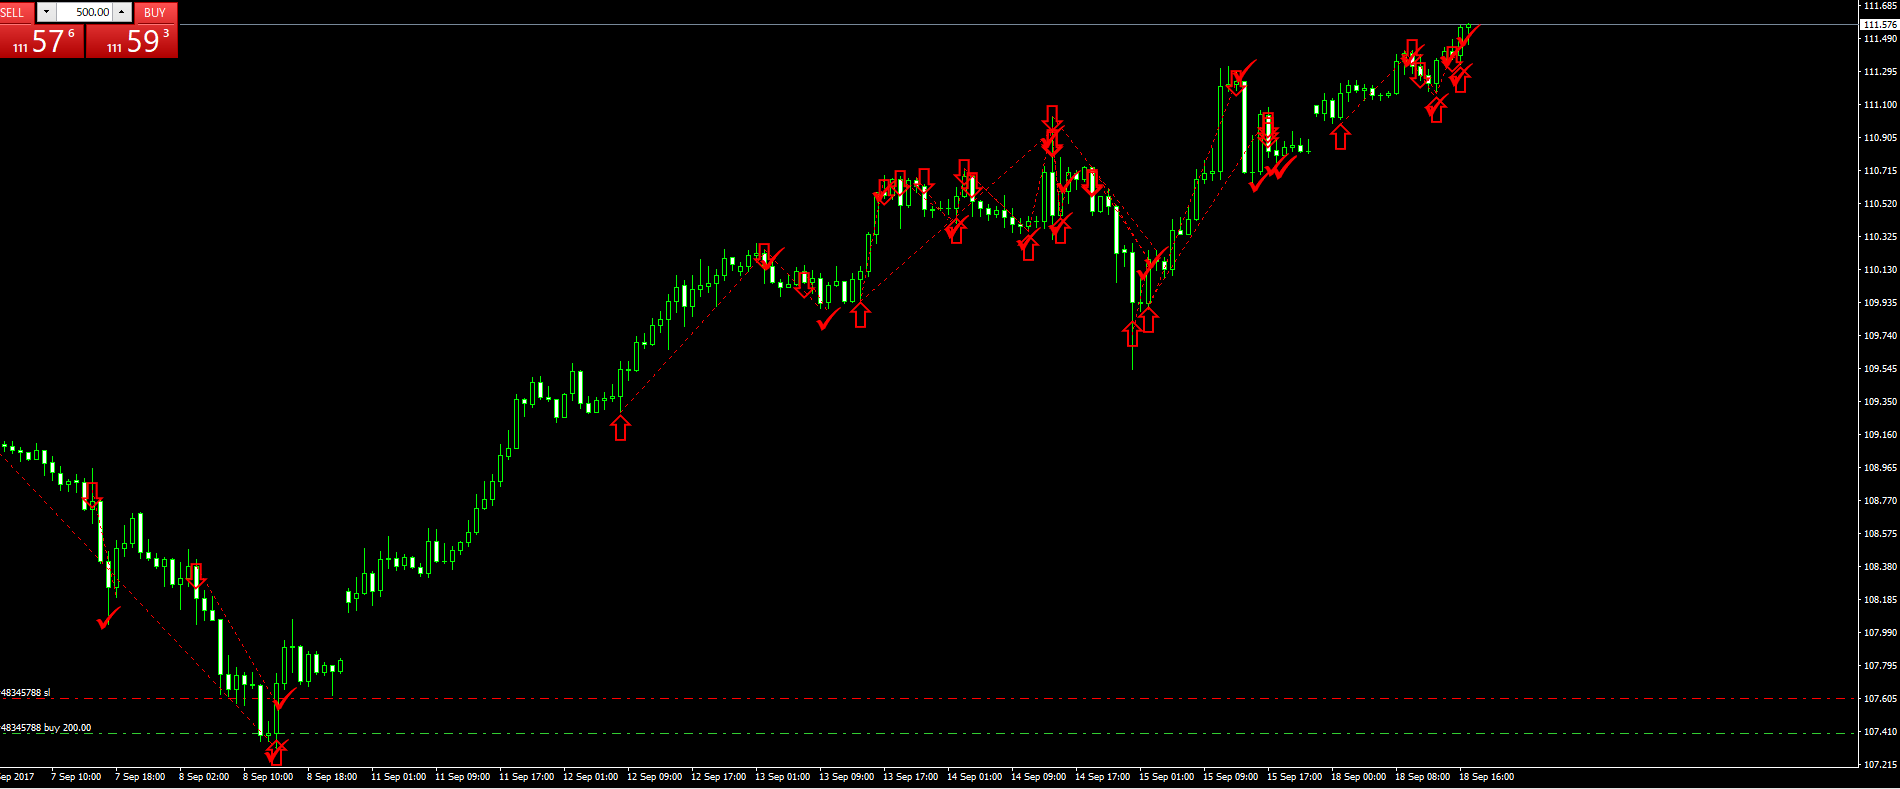
Task: Click the current price marker 111.576 on axis
Action: coord(1880,24)
